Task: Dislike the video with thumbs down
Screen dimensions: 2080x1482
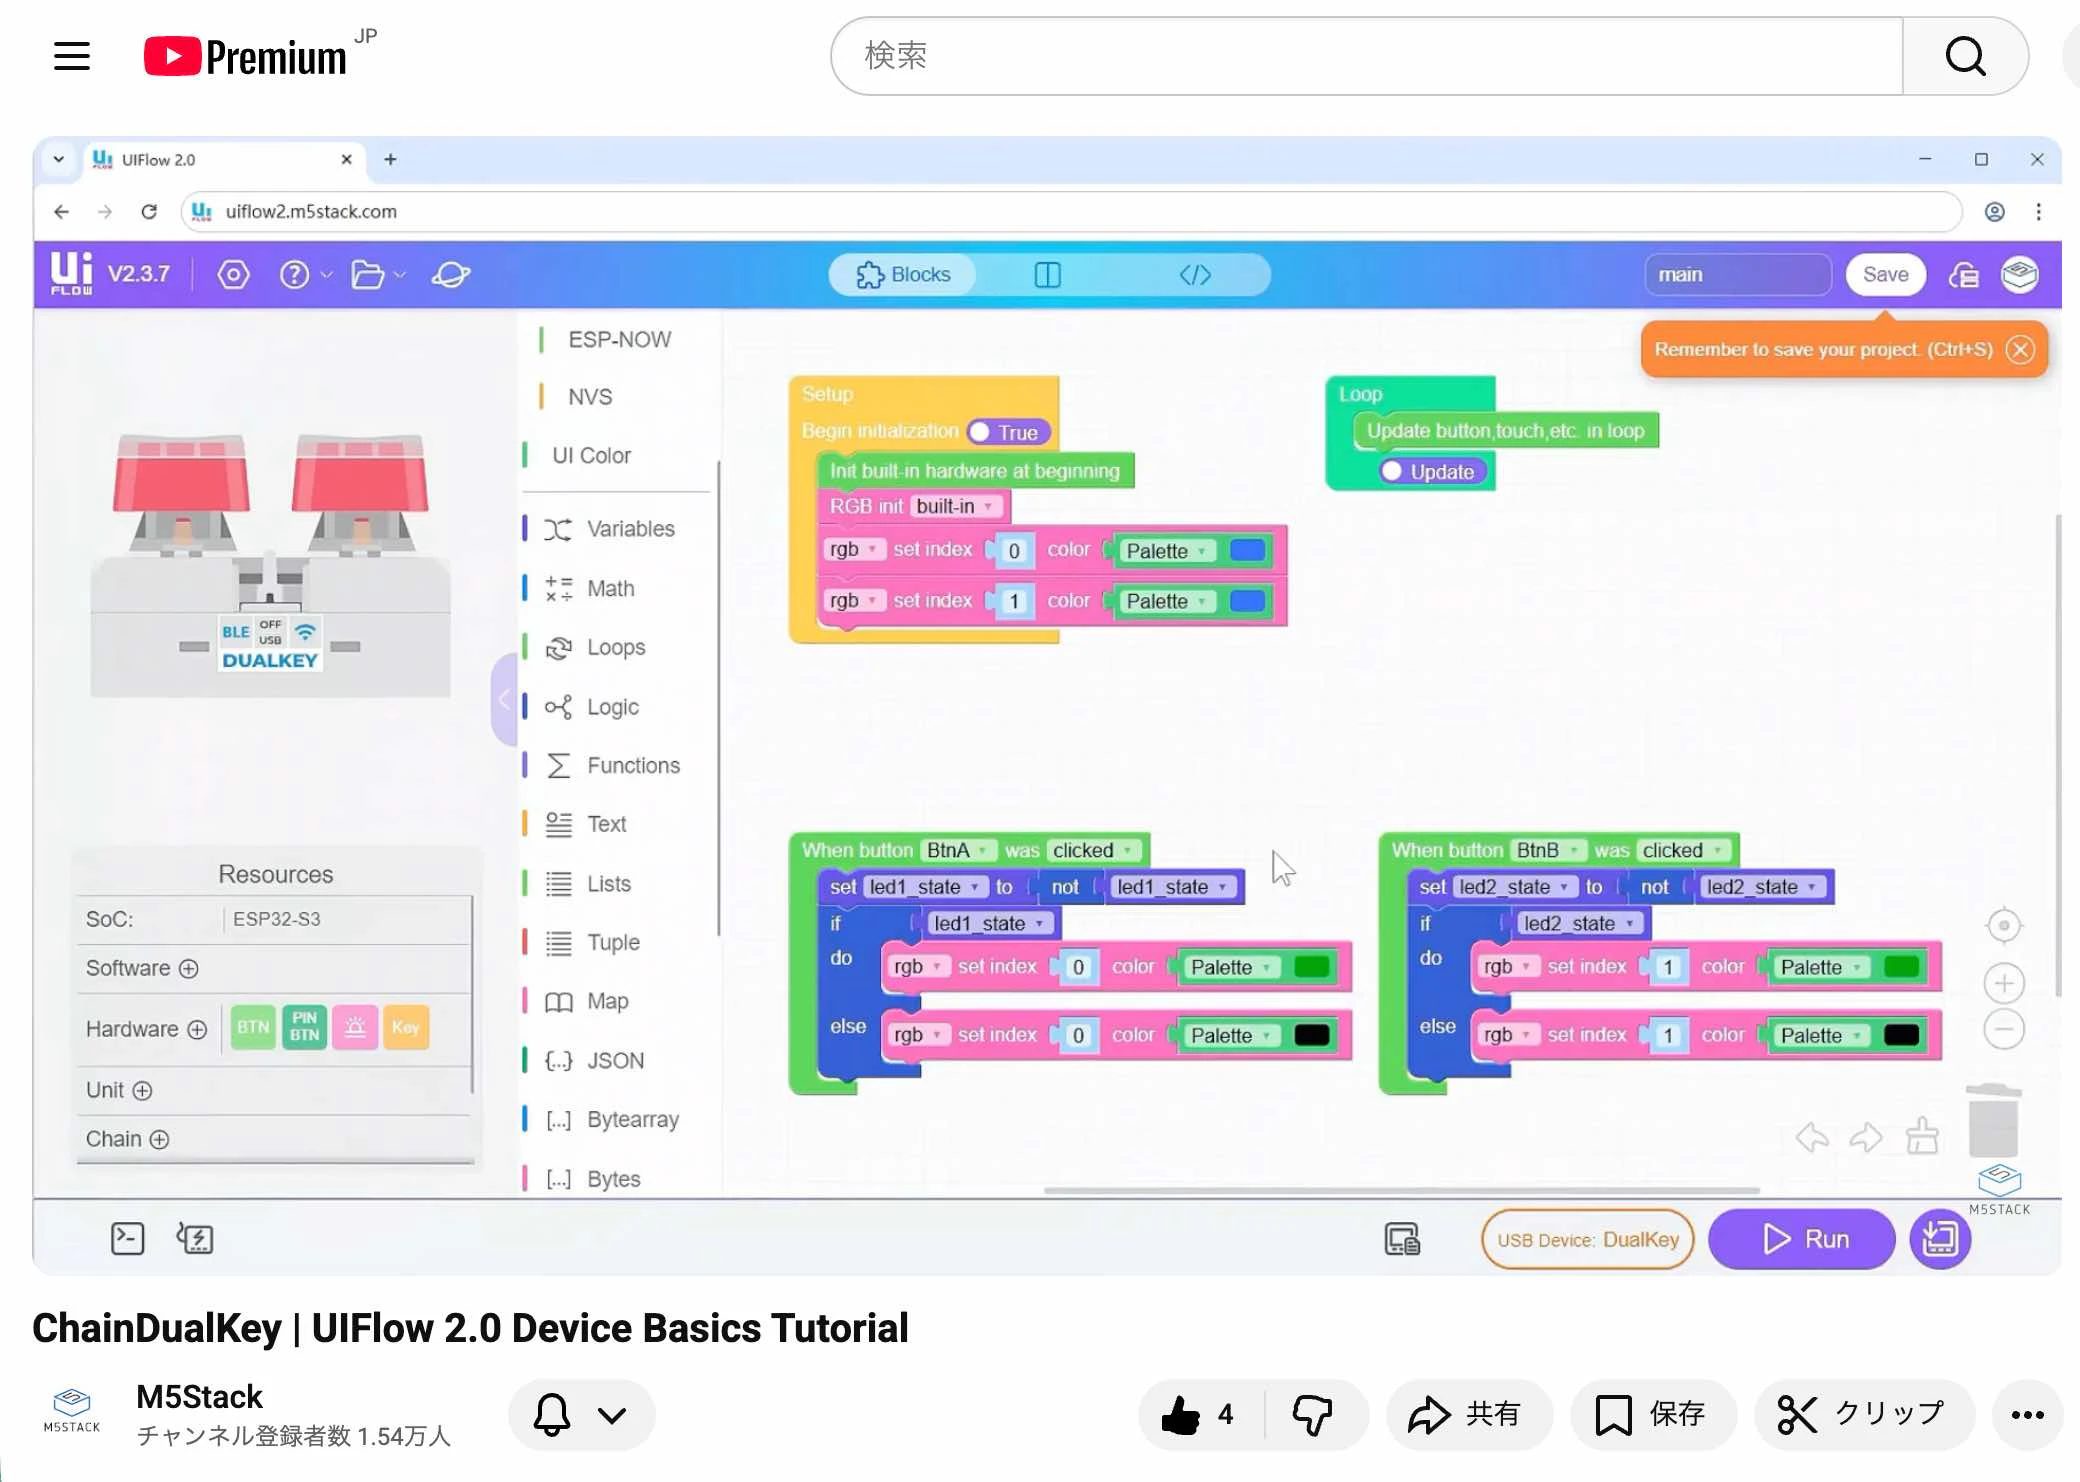Action: tap(1312, 1414)
